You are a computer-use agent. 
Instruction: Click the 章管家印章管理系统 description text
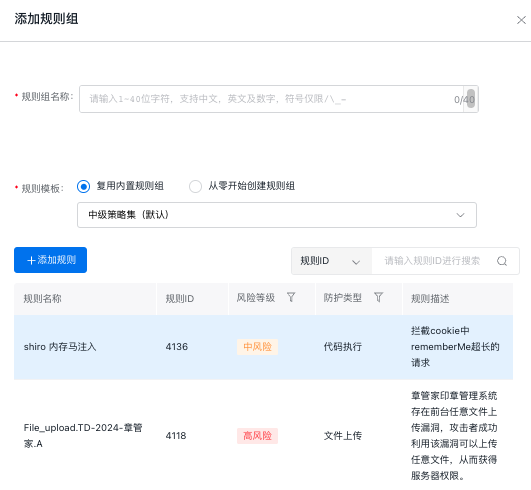pos(454,436)
